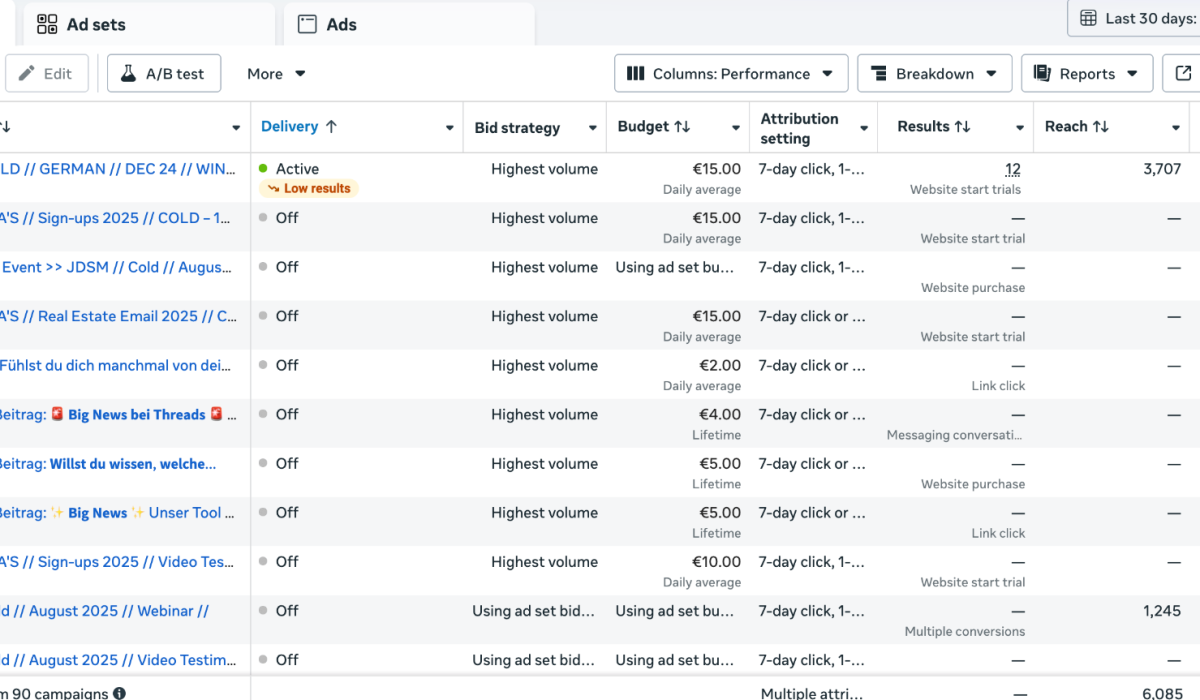1200x700 pixels.
Task: Open the Reports dropdown menu
Action: point(1086,74)
